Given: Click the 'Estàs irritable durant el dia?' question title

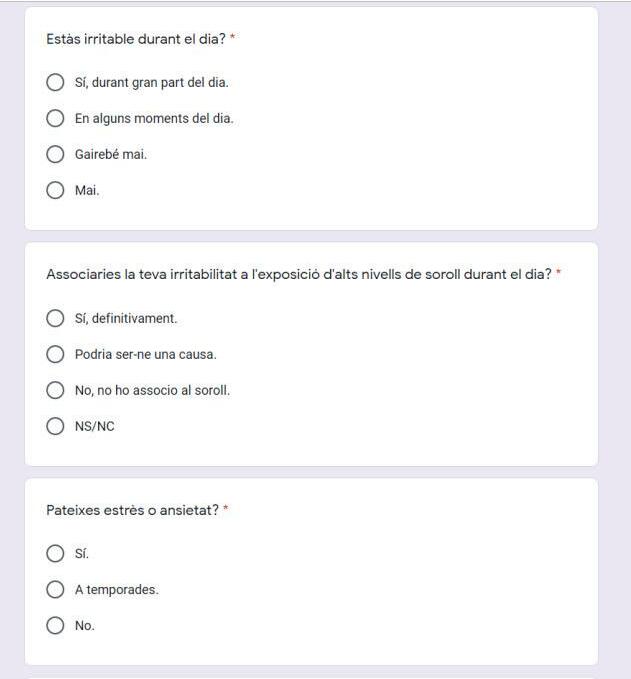Looking at the screenshot, I should click(135, 39).
